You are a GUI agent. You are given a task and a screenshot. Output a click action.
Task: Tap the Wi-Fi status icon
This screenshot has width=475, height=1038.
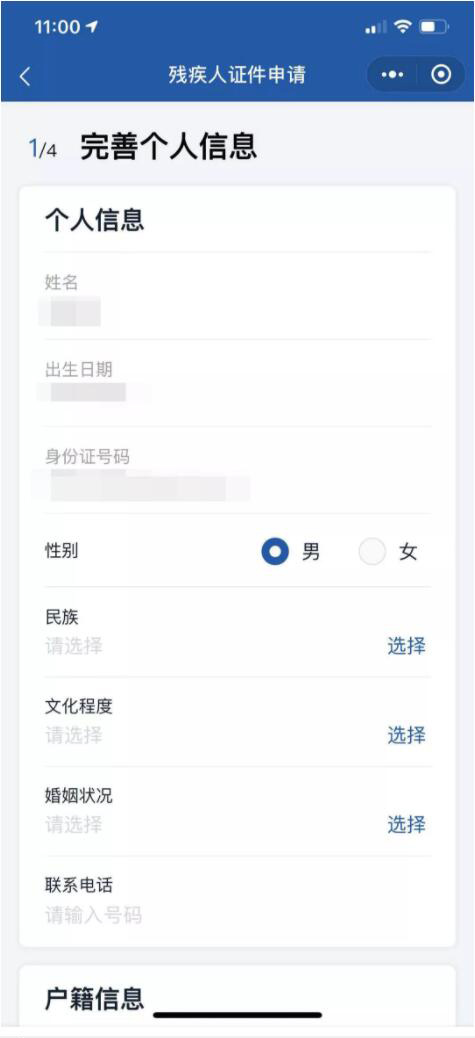click(402, 27)
